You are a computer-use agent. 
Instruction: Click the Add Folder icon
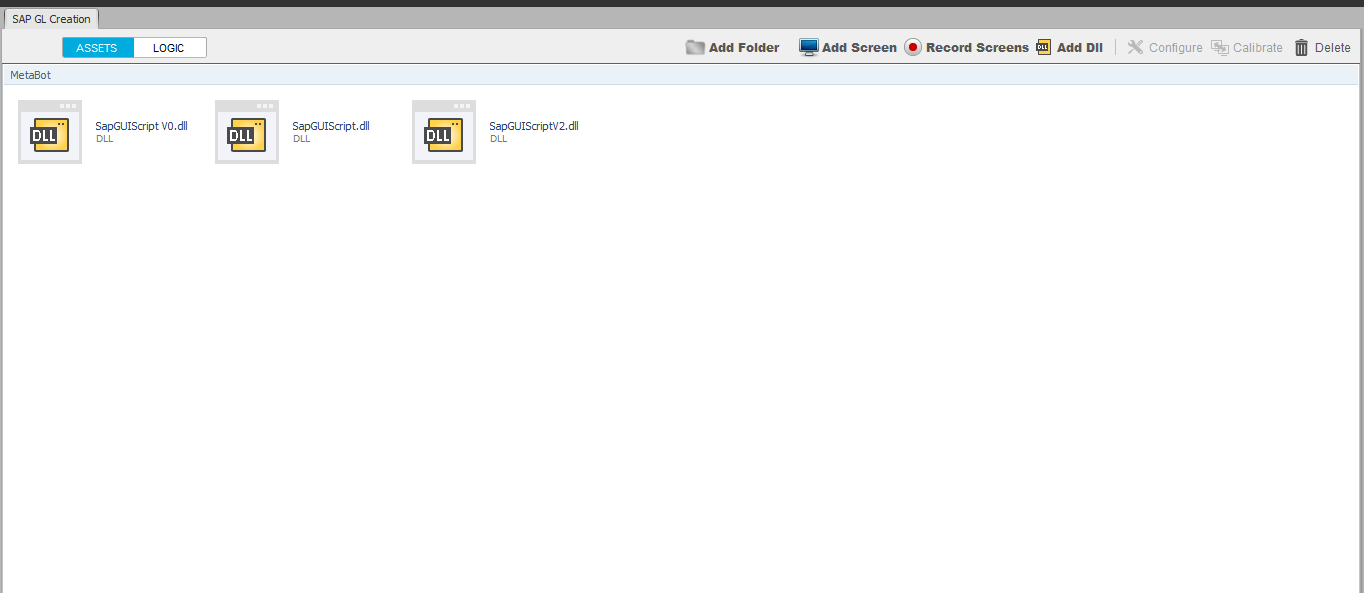[695, 47]
